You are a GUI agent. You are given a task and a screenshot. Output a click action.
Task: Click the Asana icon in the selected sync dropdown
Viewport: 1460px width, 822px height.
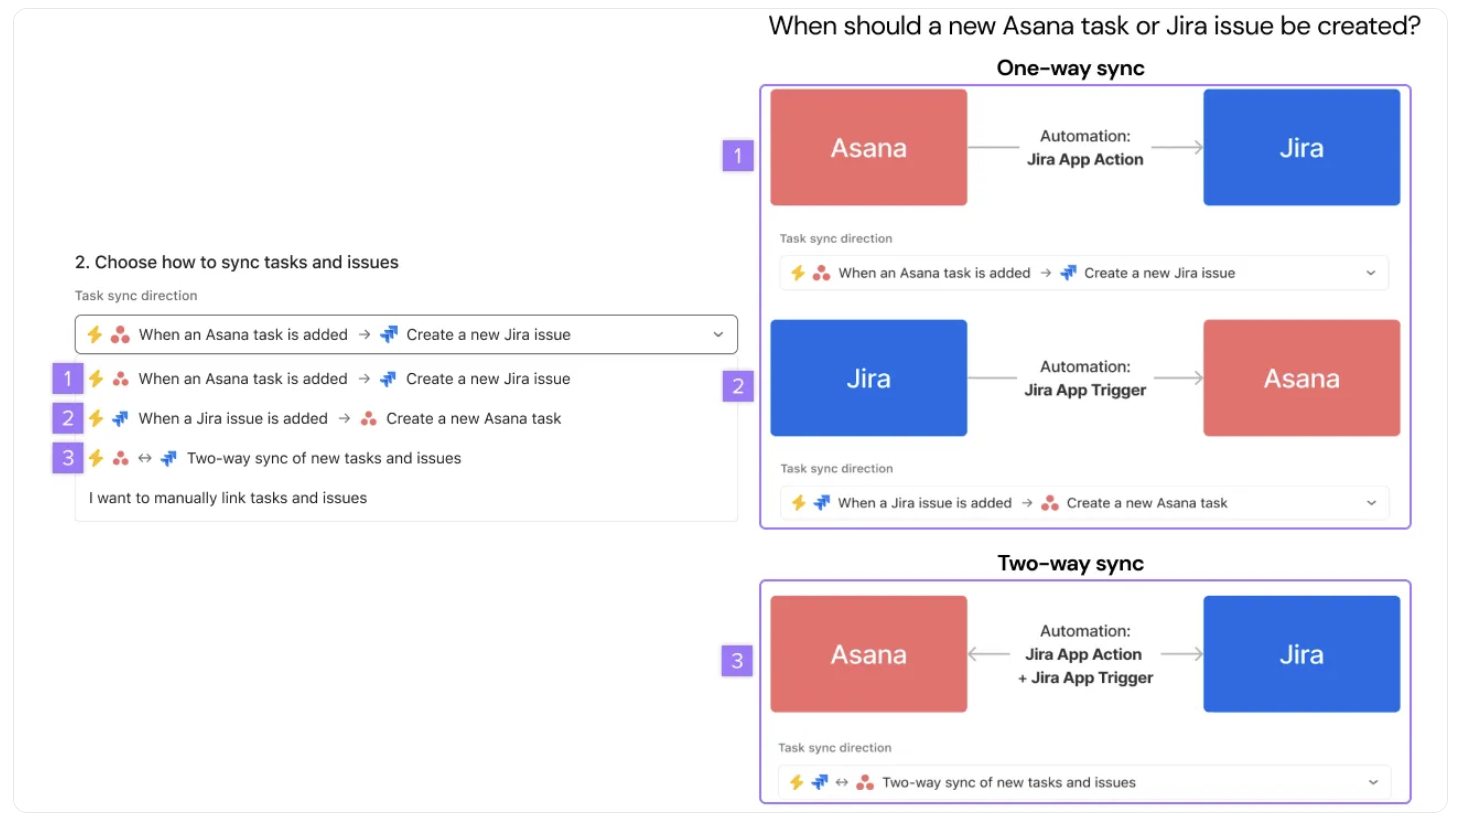coord(120,334)
